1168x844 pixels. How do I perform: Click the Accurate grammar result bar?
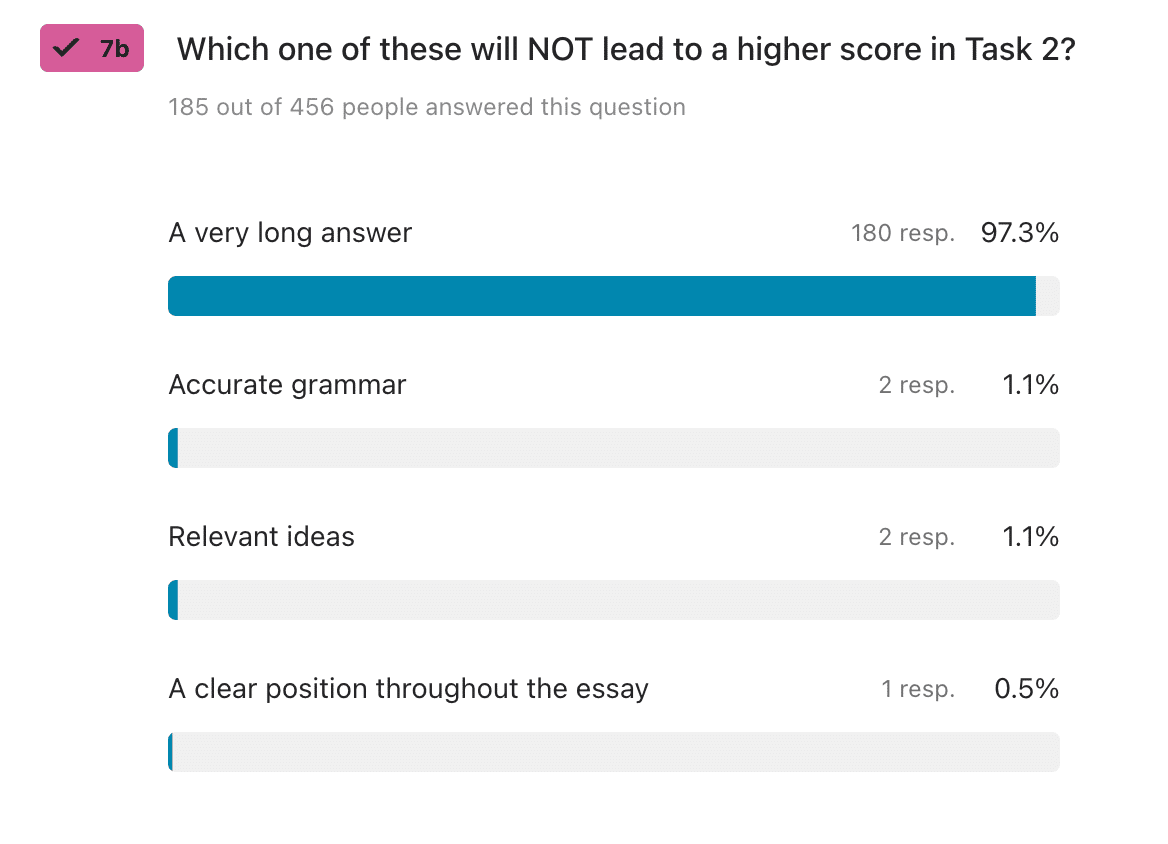tap(614, 448)
